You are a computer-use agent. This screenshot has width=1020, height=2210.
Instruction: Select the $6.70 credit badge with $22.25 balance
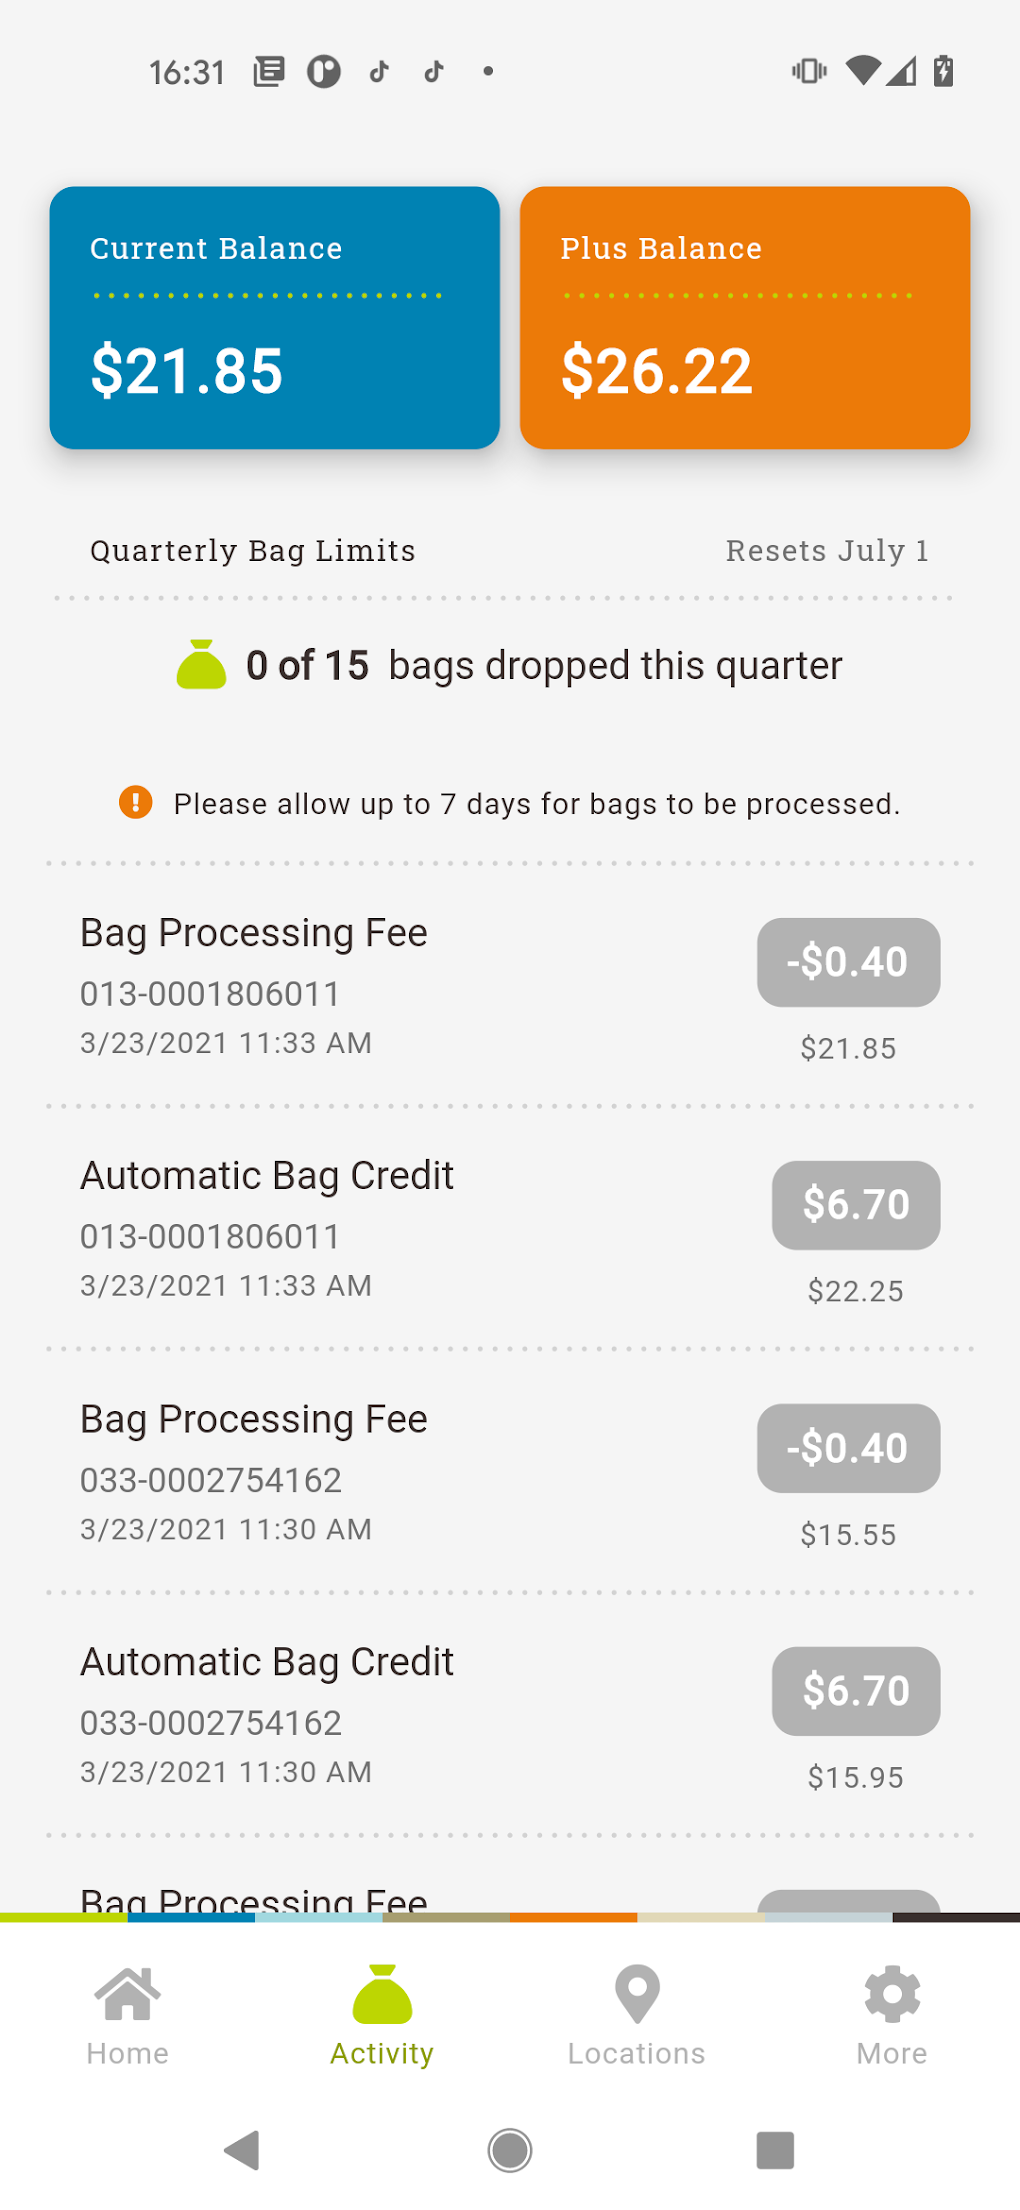tap(856, 1205)
